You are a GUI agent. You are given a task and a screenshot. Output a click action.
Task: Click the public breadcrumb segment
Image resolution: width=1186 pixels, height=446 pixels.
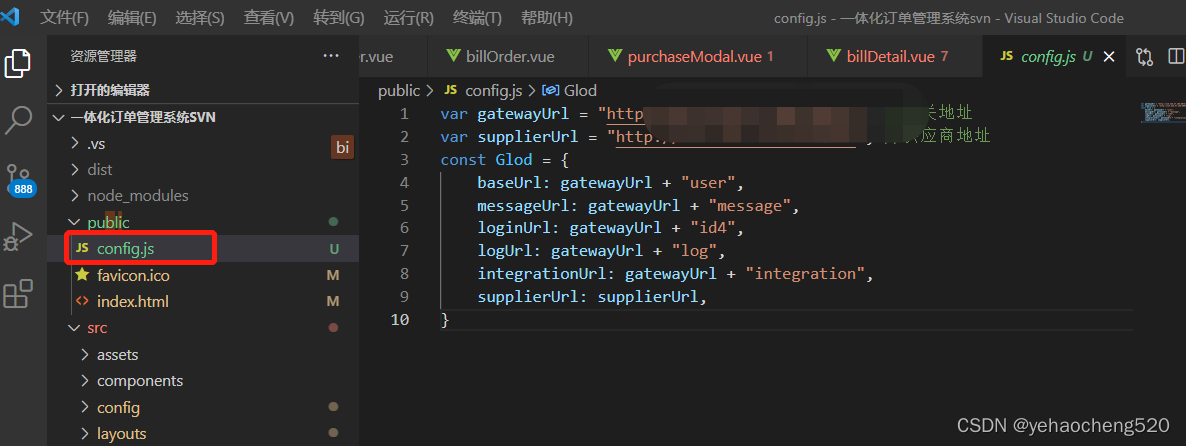399,91
